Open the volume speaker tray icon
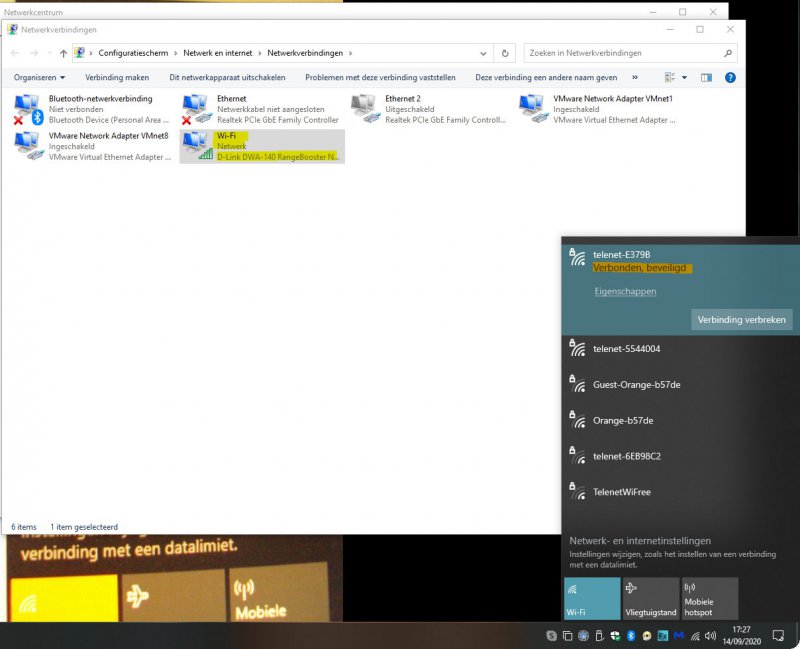Screen dimensions: 800x649 tap(709, 635)
